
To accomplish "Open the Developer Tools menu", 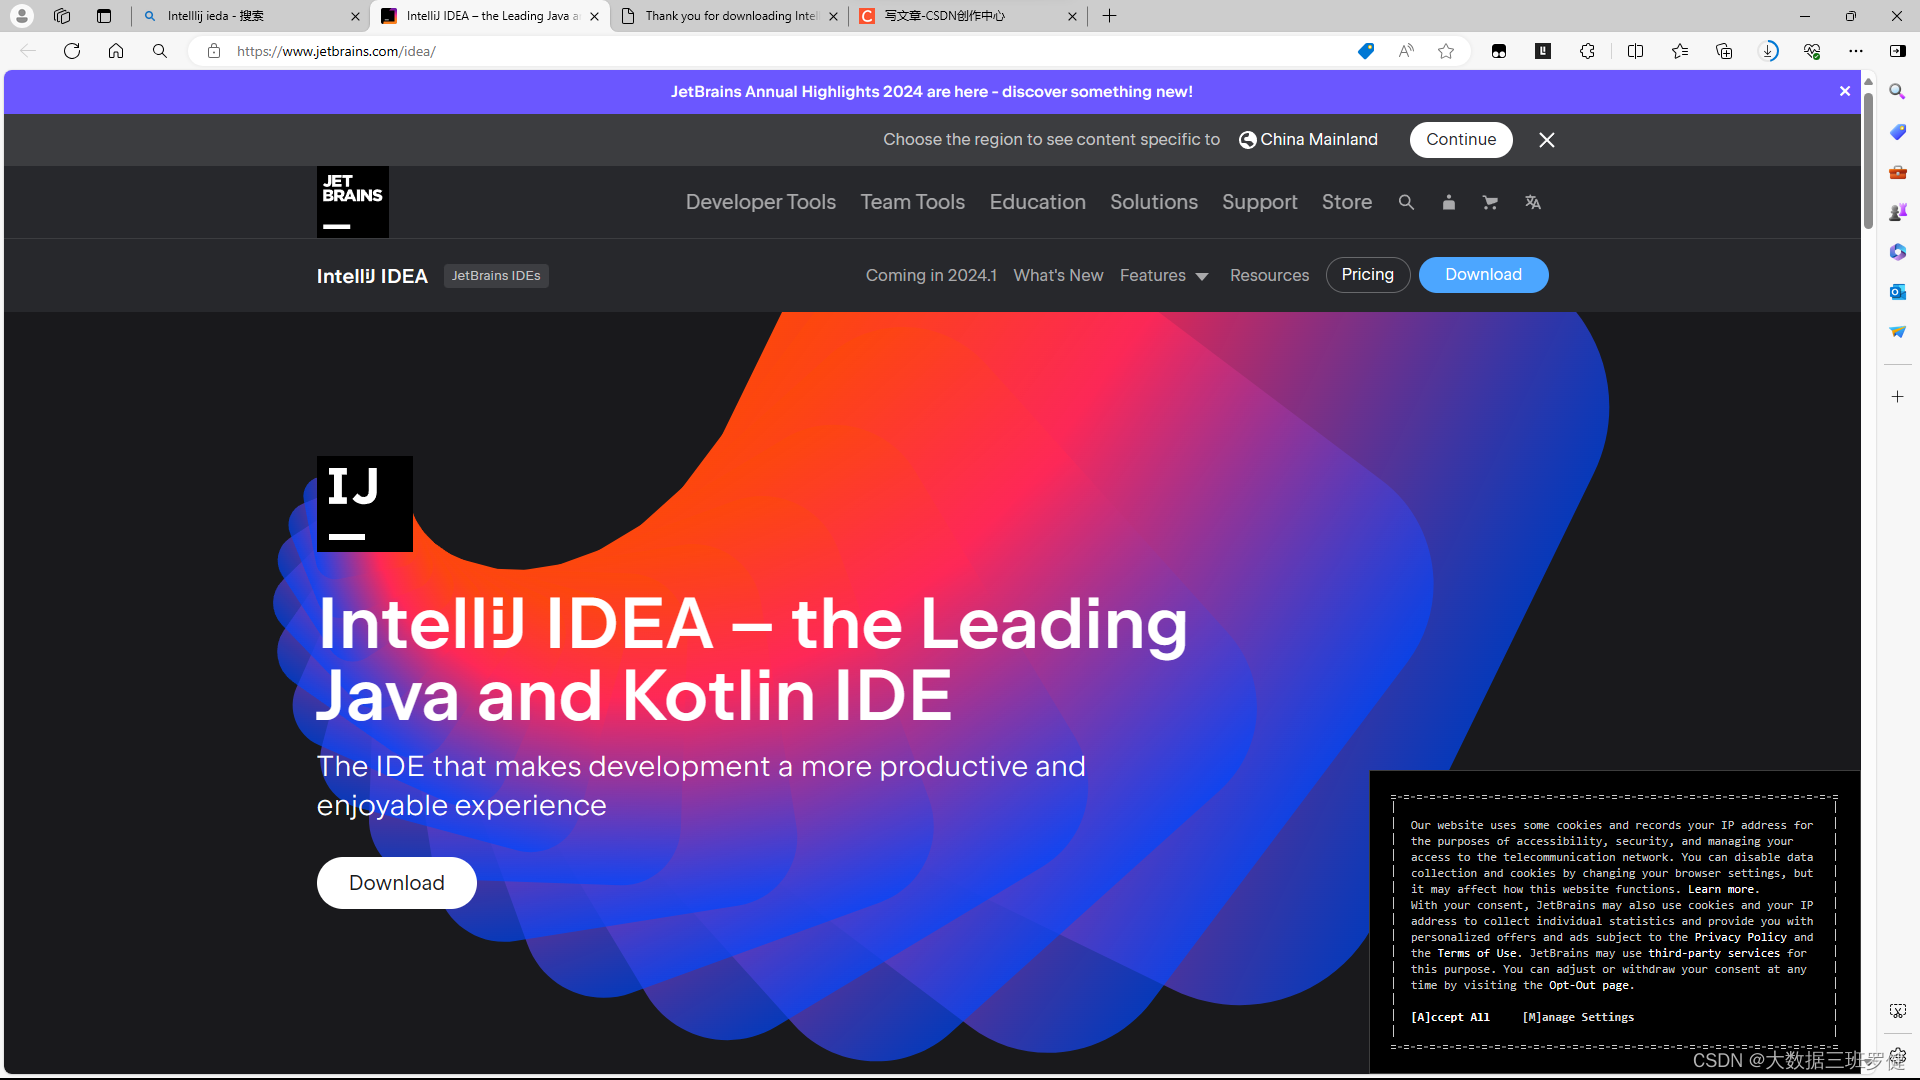I will [x=760, y=202].
